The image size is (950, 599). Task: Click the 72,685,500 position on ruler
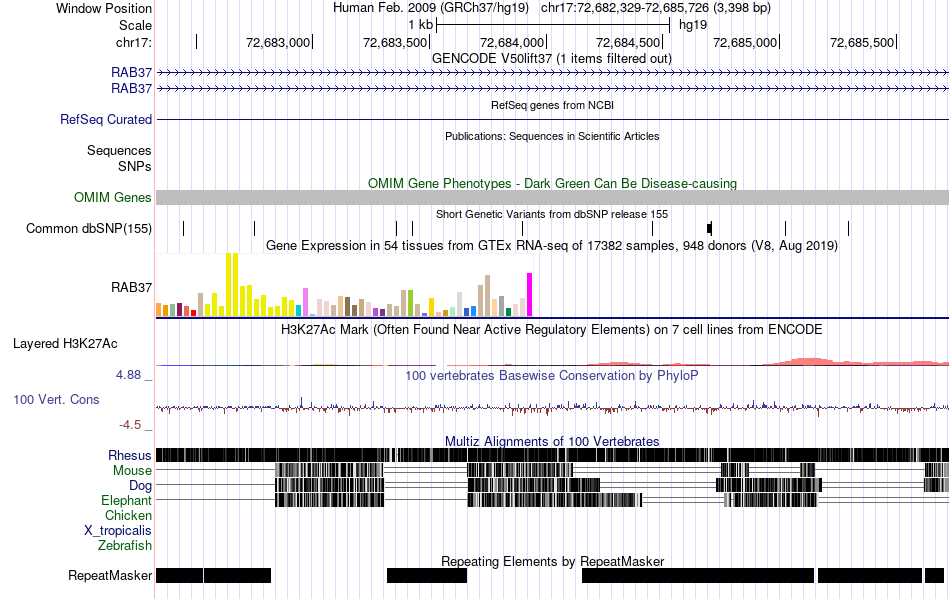coord(862,42)
